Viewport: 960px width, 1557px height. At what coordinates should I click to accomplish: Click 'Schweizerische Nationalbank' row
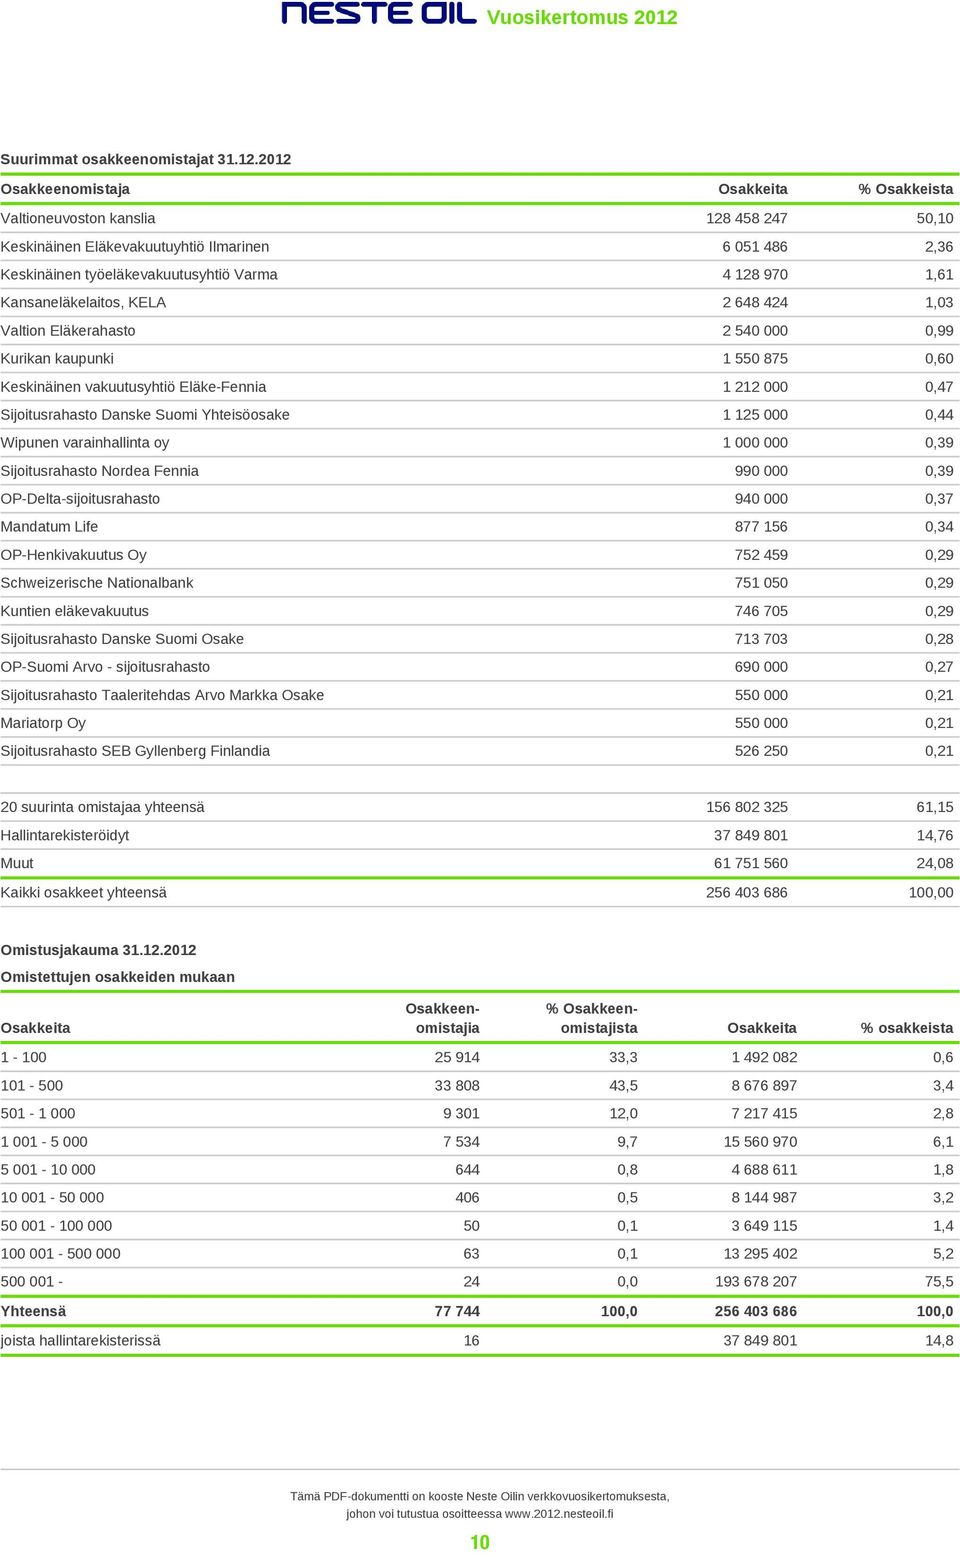[480, 582]
